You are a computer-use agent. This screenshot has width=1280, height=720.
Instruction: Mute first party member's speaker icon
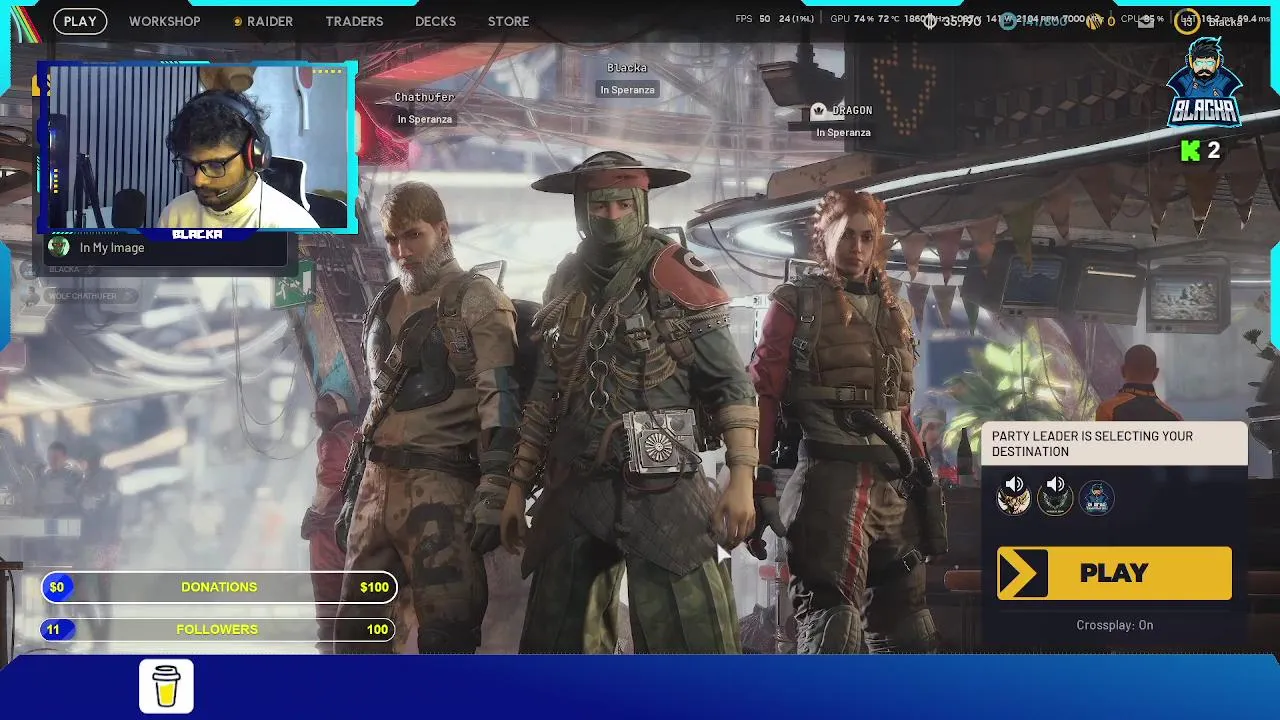1014,484
